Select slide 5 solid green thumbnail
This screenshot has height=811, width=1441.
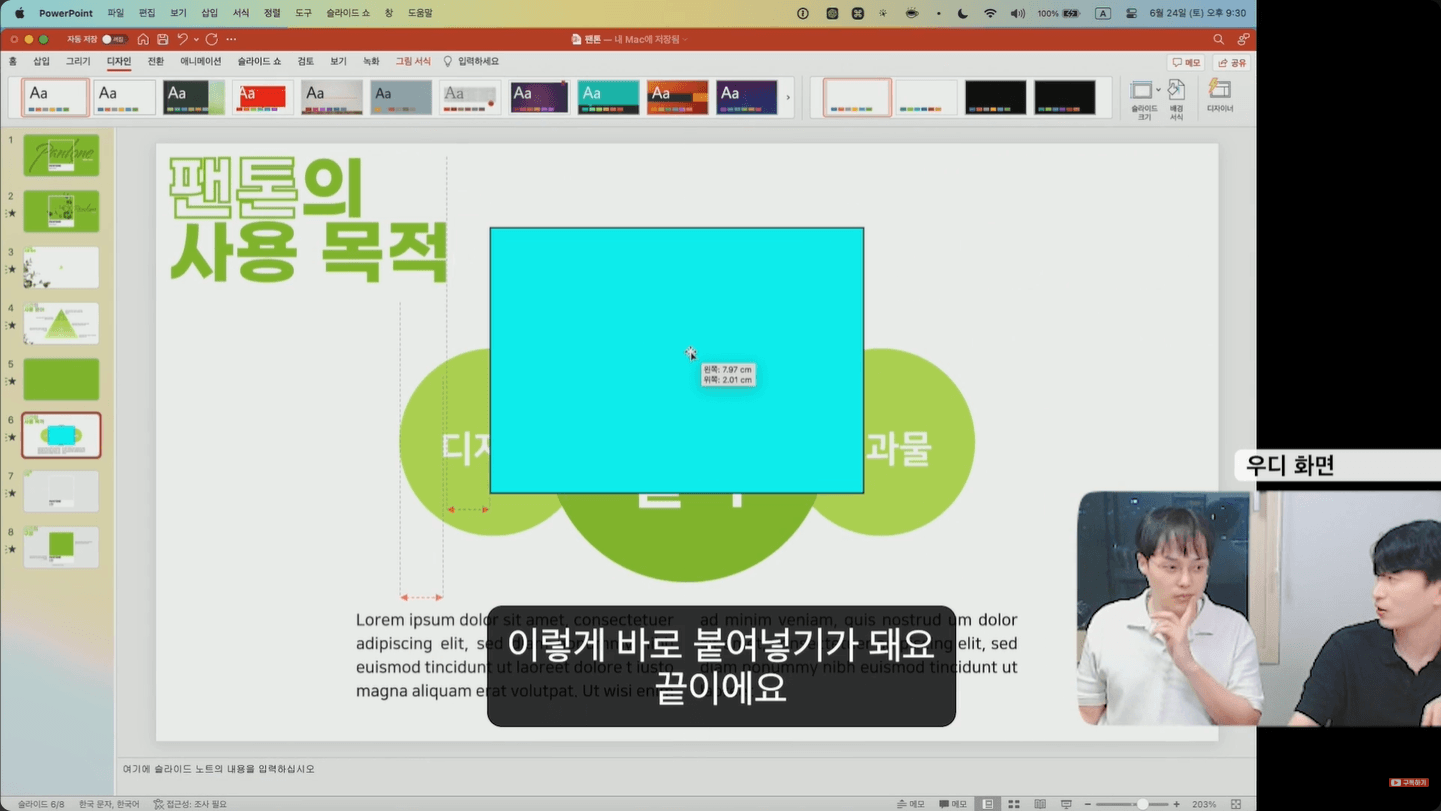point(61,379)
